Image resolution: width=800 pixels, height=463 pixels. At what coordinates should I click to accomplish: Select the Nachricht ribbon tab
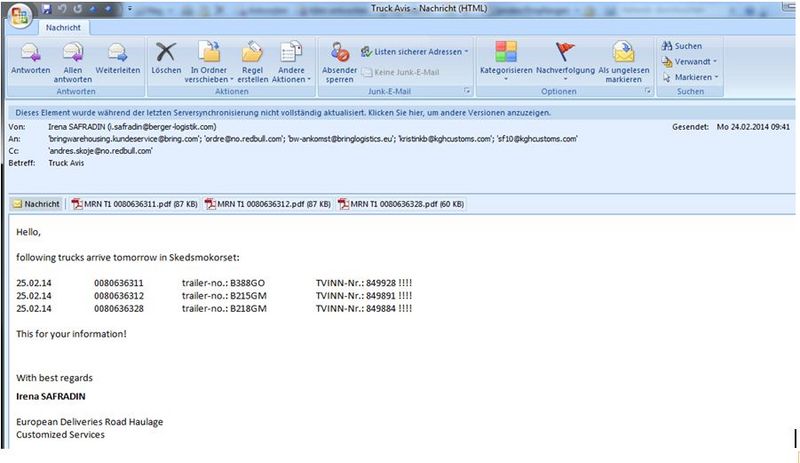[x=63, y=28]
